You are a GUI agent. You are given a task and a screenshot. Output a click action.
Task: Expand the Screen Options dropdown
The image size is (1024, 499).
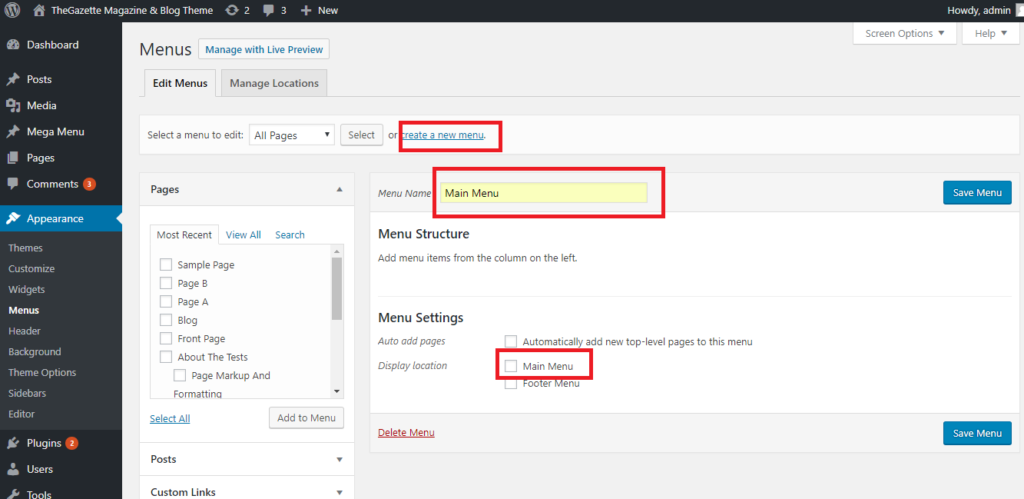904,33
